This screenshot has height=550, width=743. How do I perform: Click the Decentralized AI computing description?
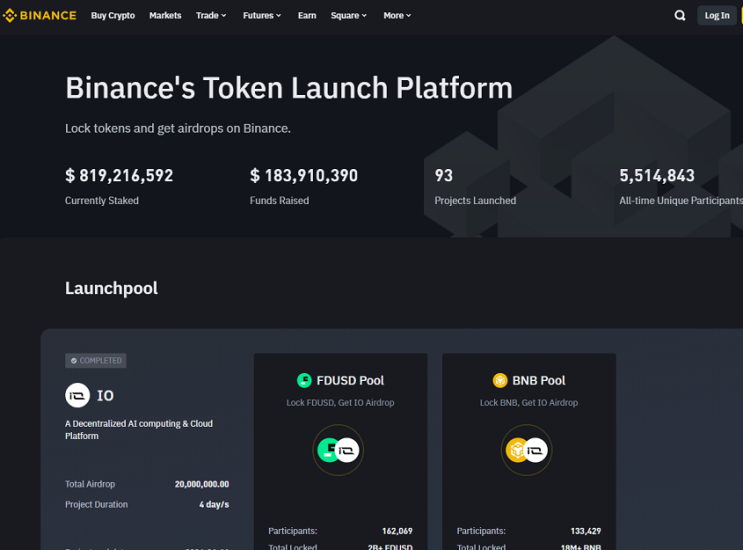[x=139, y=430]
